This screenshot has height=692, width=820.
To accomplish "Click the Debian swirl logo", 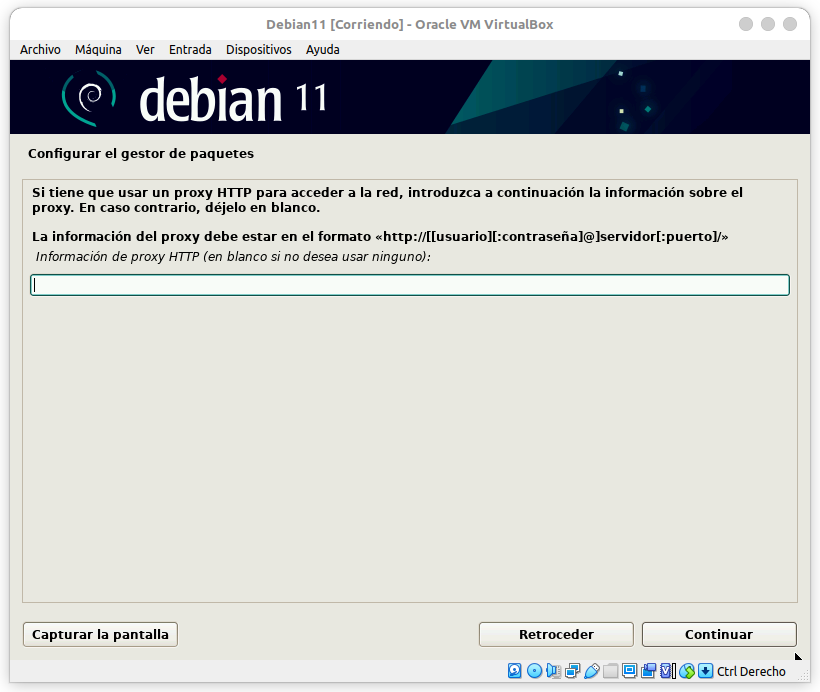I will pyautogui.click(x=89, y=98).
